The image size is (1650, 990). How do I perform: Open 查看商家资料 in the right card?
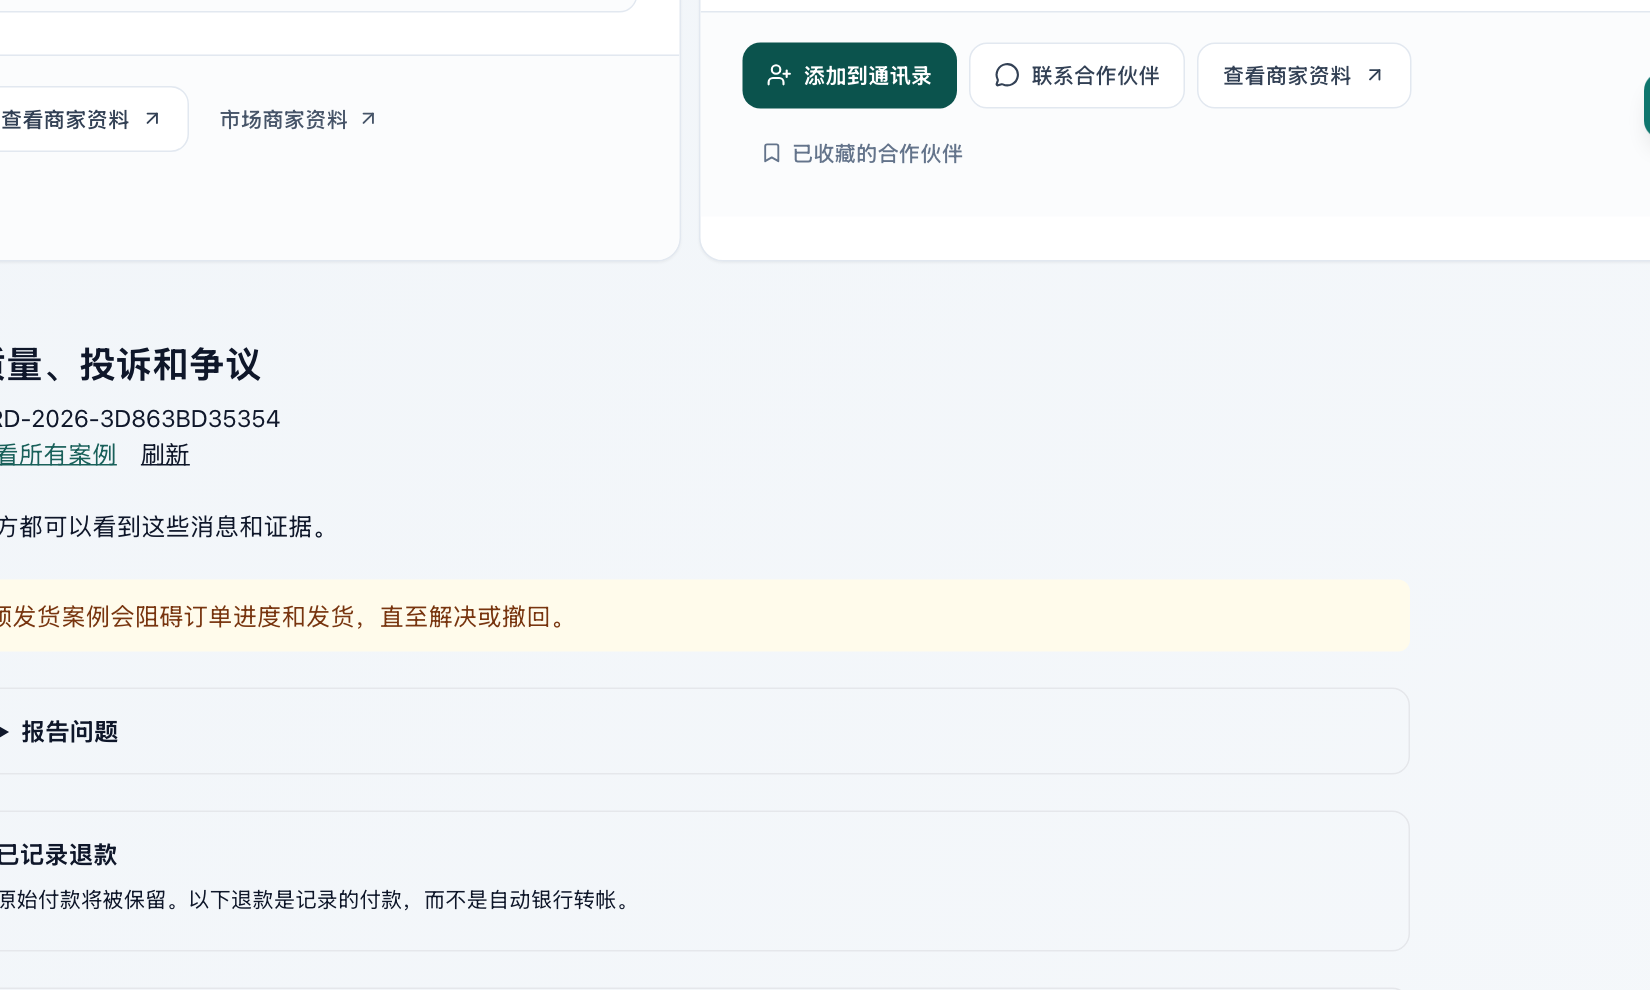coord(1303,75)
